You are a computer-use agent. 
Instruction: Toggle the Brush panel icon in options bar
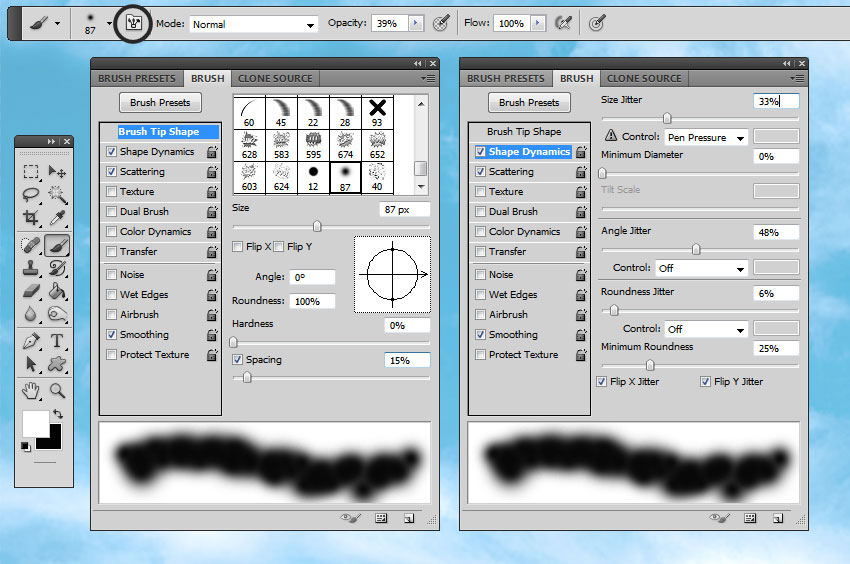[x=133, y=23]
